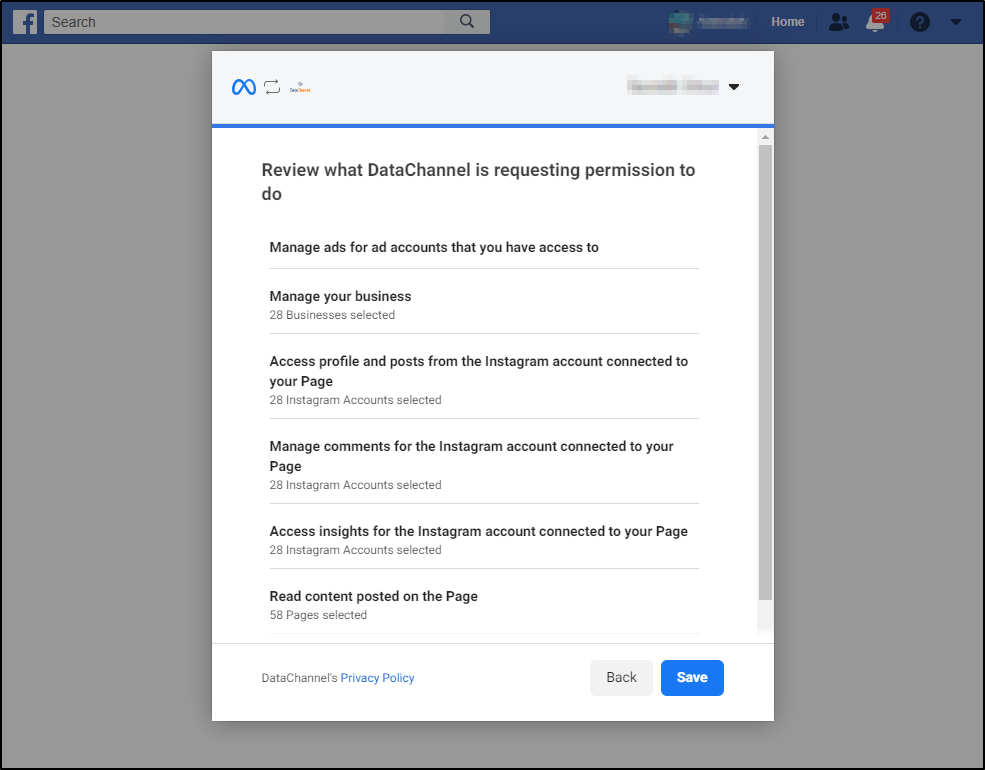This screenshot has width=985, height=770.
Task: Click the DataChannel logo in dialog
Action: 300,88
